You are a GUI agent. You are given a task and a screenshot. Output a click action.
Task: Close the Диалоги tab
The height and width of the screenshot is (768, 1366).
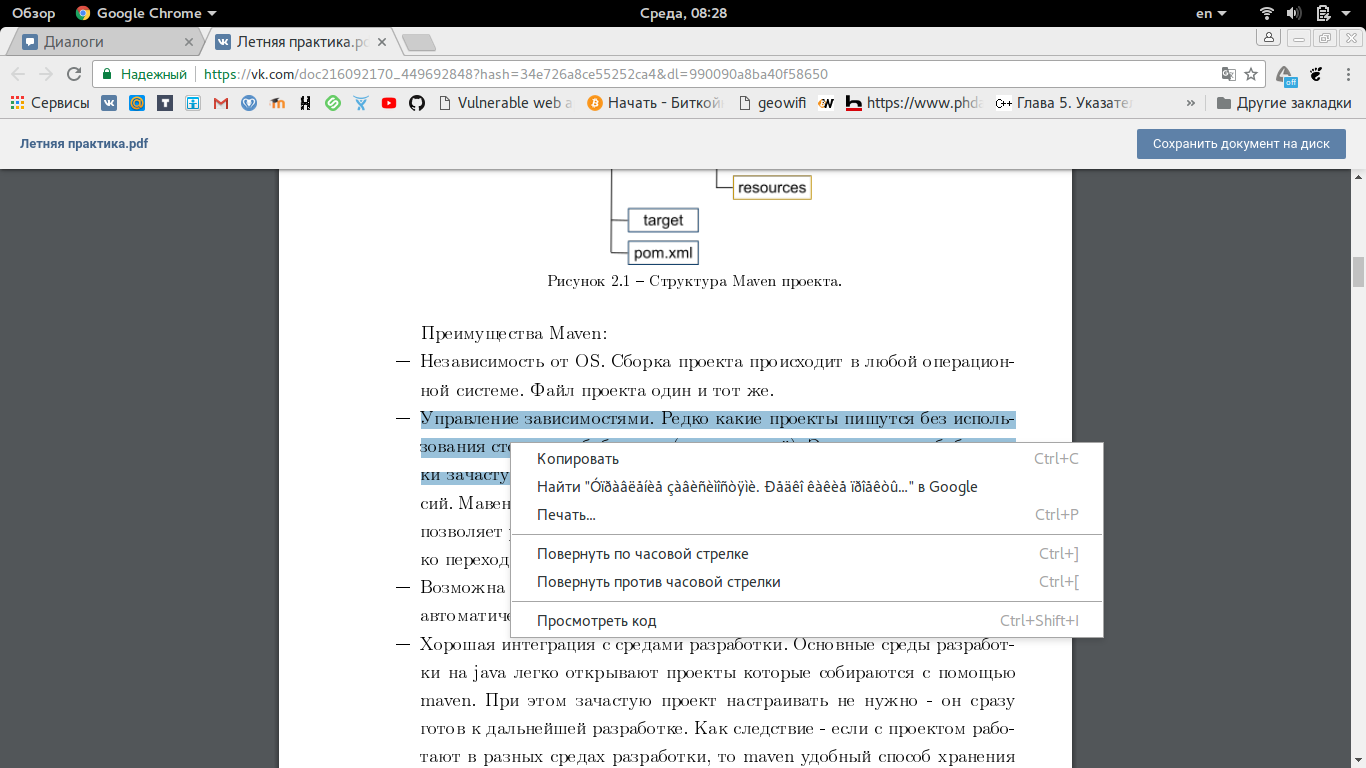pos(189,42)
